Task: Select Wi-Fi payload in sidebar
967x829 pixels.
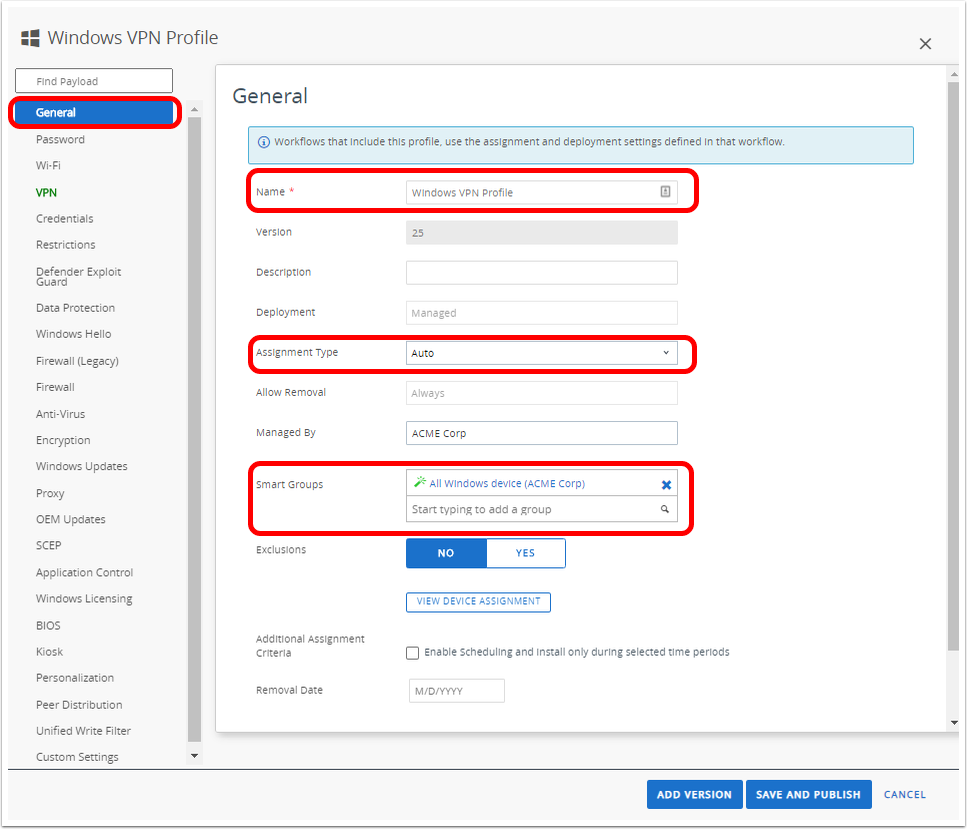Action: [x=48, y=165]
